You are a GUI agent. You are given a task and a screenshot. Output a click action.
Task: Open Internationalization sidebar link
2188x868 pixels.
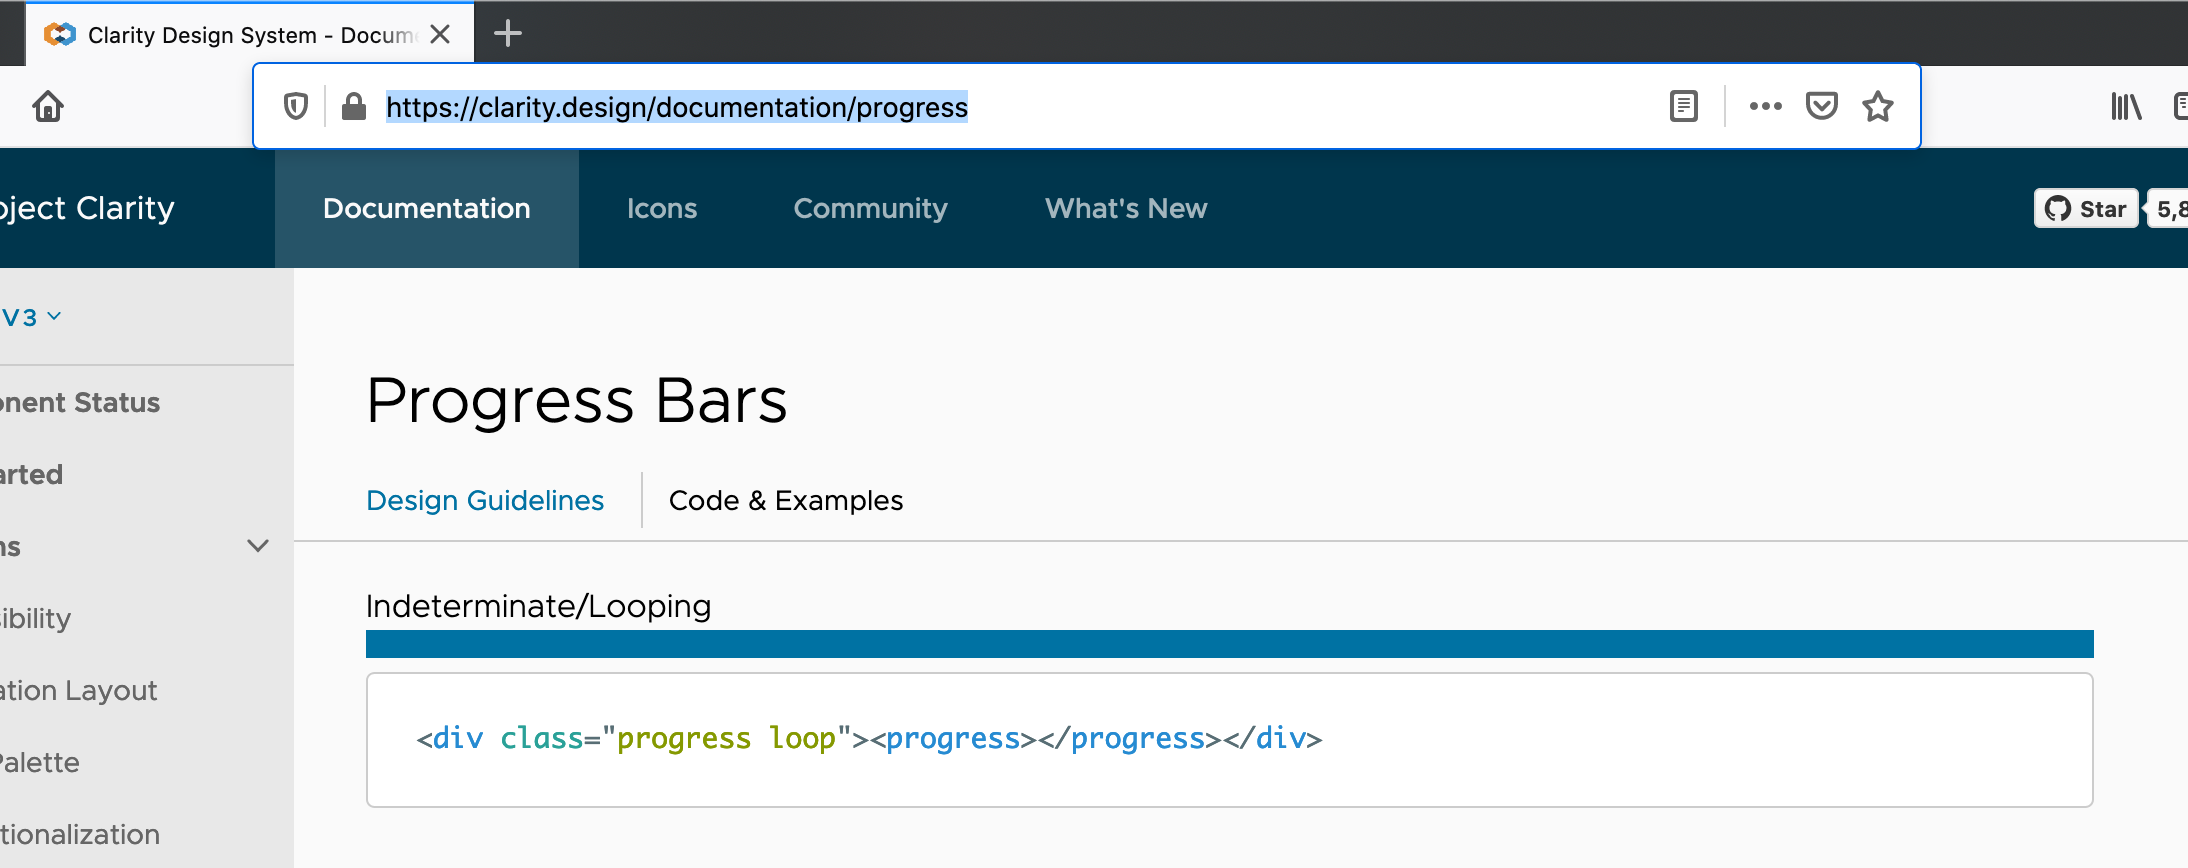(80, 834)
